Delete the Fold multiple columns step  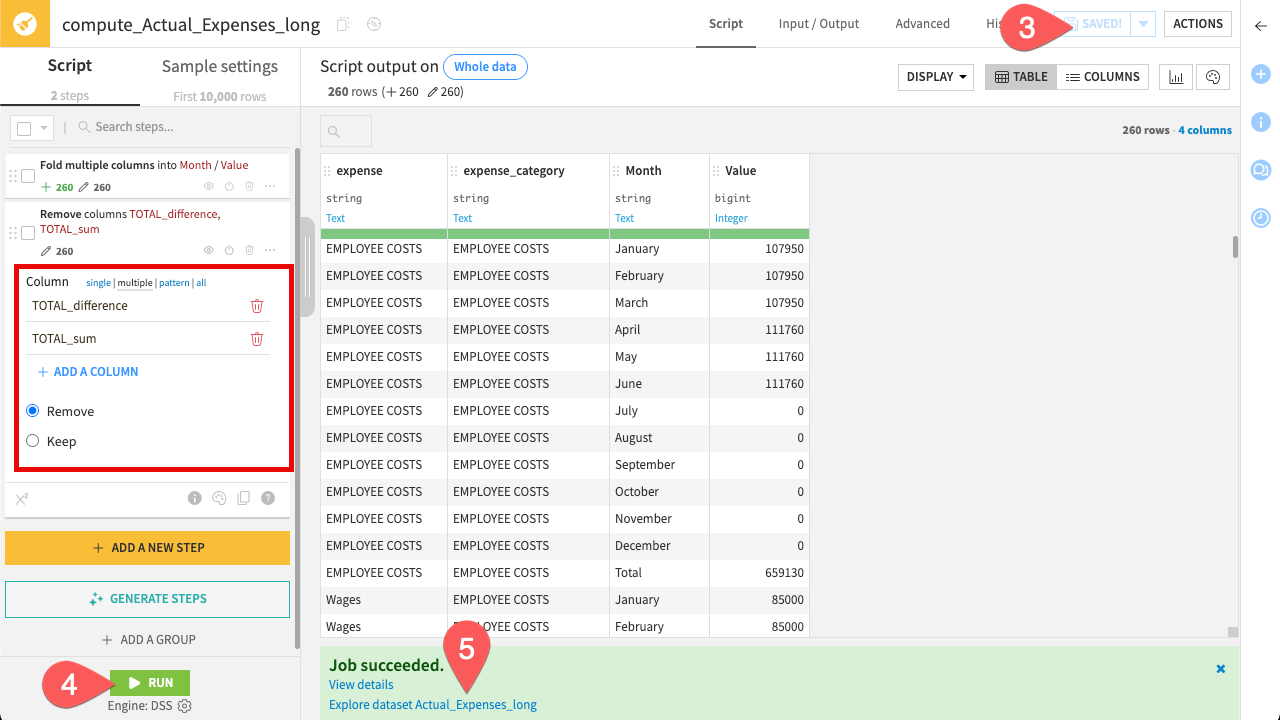[248, 186]
